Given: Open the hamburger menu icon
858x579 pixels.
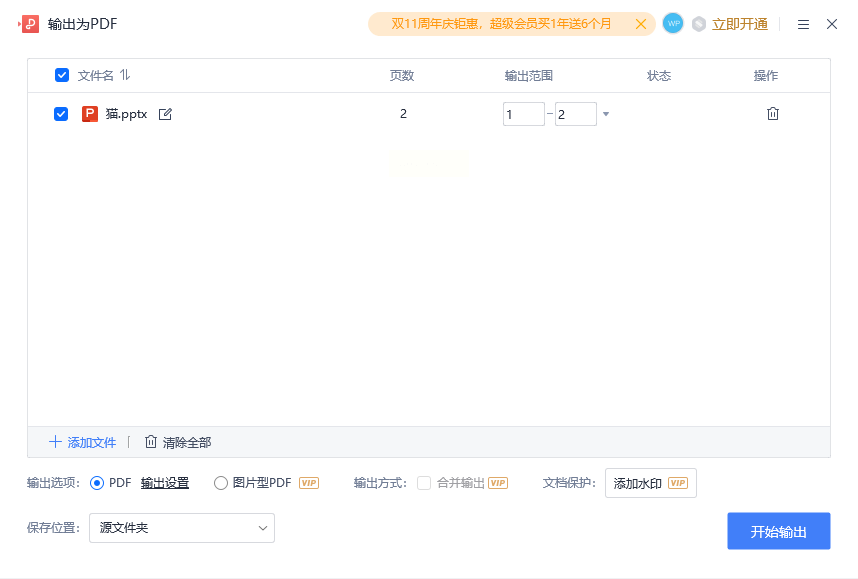Looking at the screenshot, I should (803, 25).
